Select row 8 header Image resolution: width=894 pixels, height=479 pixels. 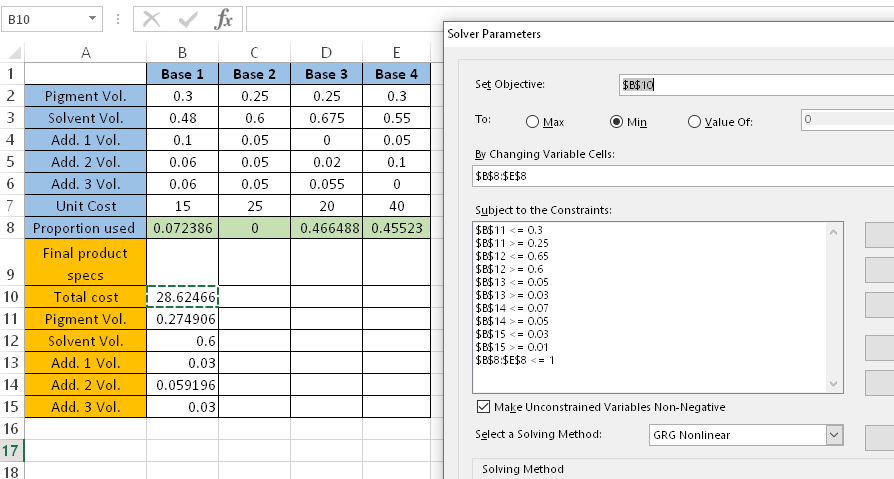[12, 228]
